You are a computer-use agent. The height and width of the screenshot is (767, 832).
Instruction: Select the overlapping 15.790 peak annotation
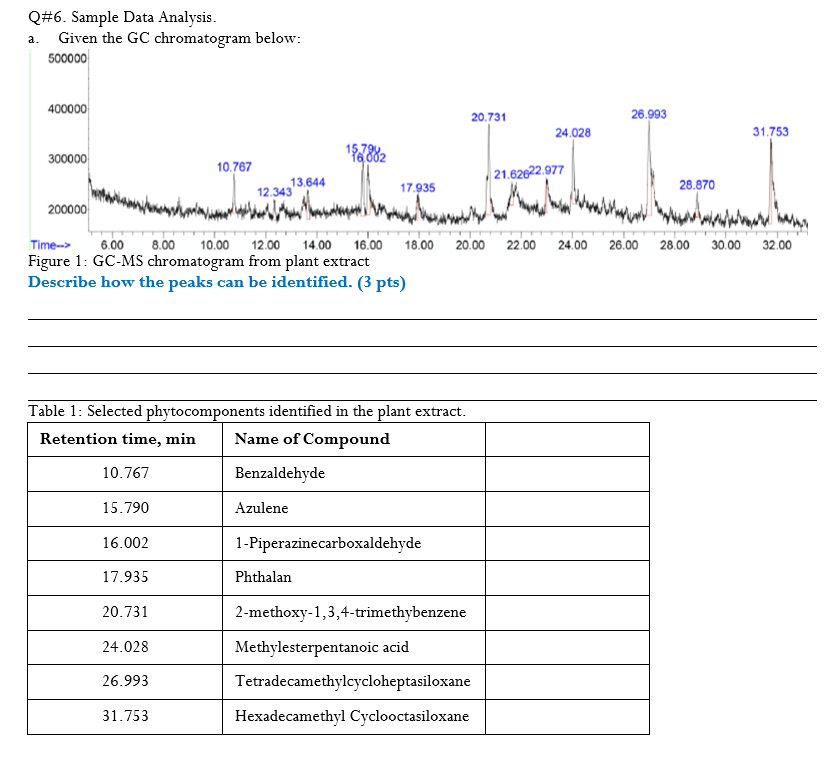tap(364, 147)
